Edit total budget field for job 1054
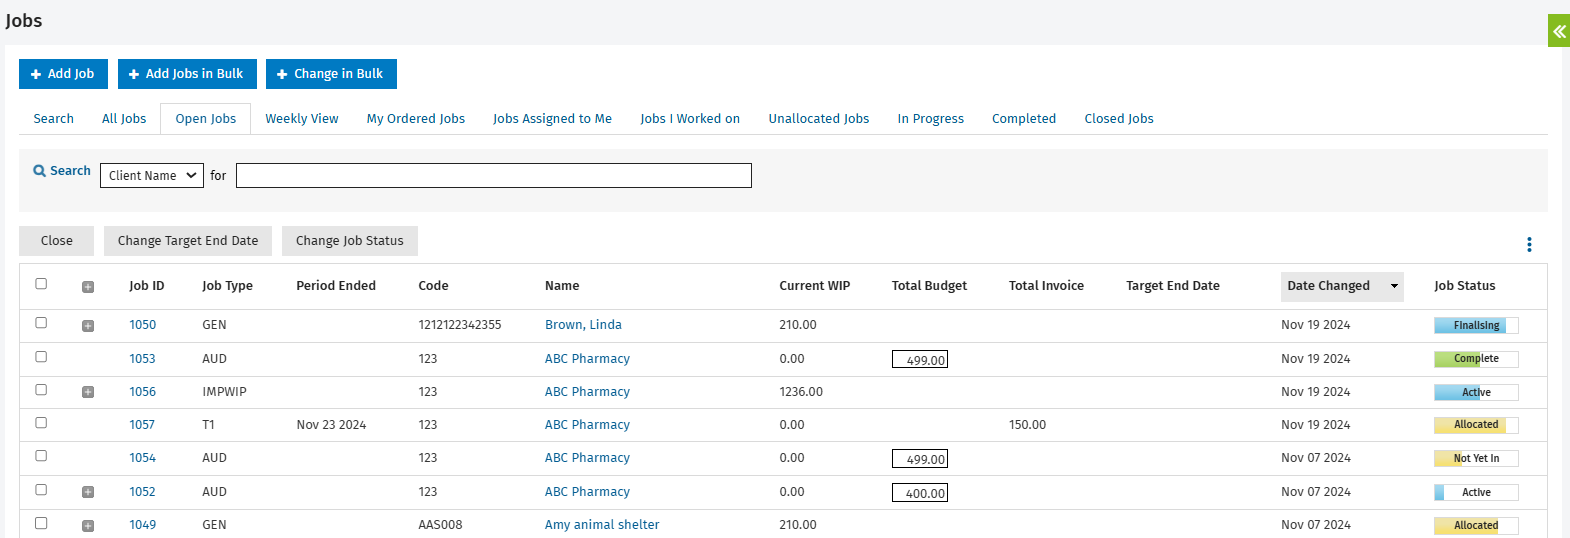 (920, 459)
